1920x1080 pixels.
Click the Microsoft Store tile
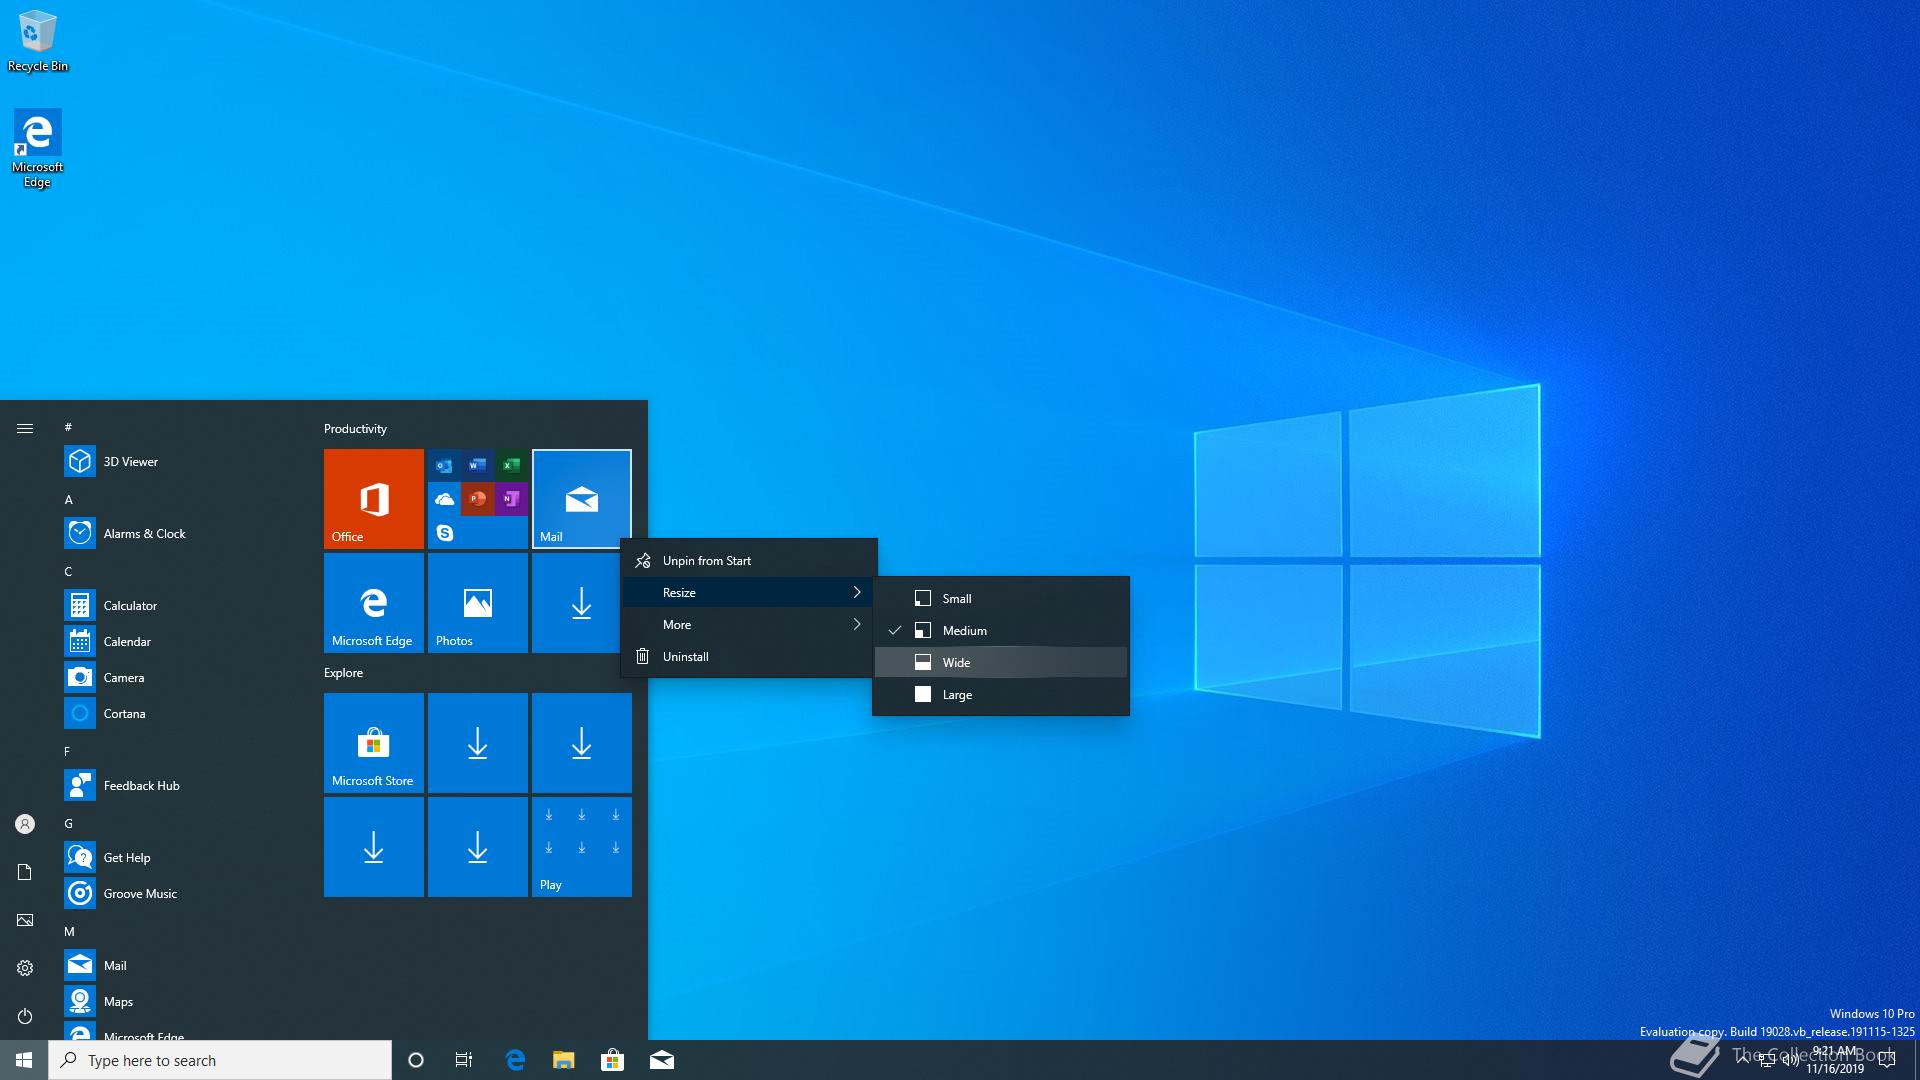click(x=373, y=742)
